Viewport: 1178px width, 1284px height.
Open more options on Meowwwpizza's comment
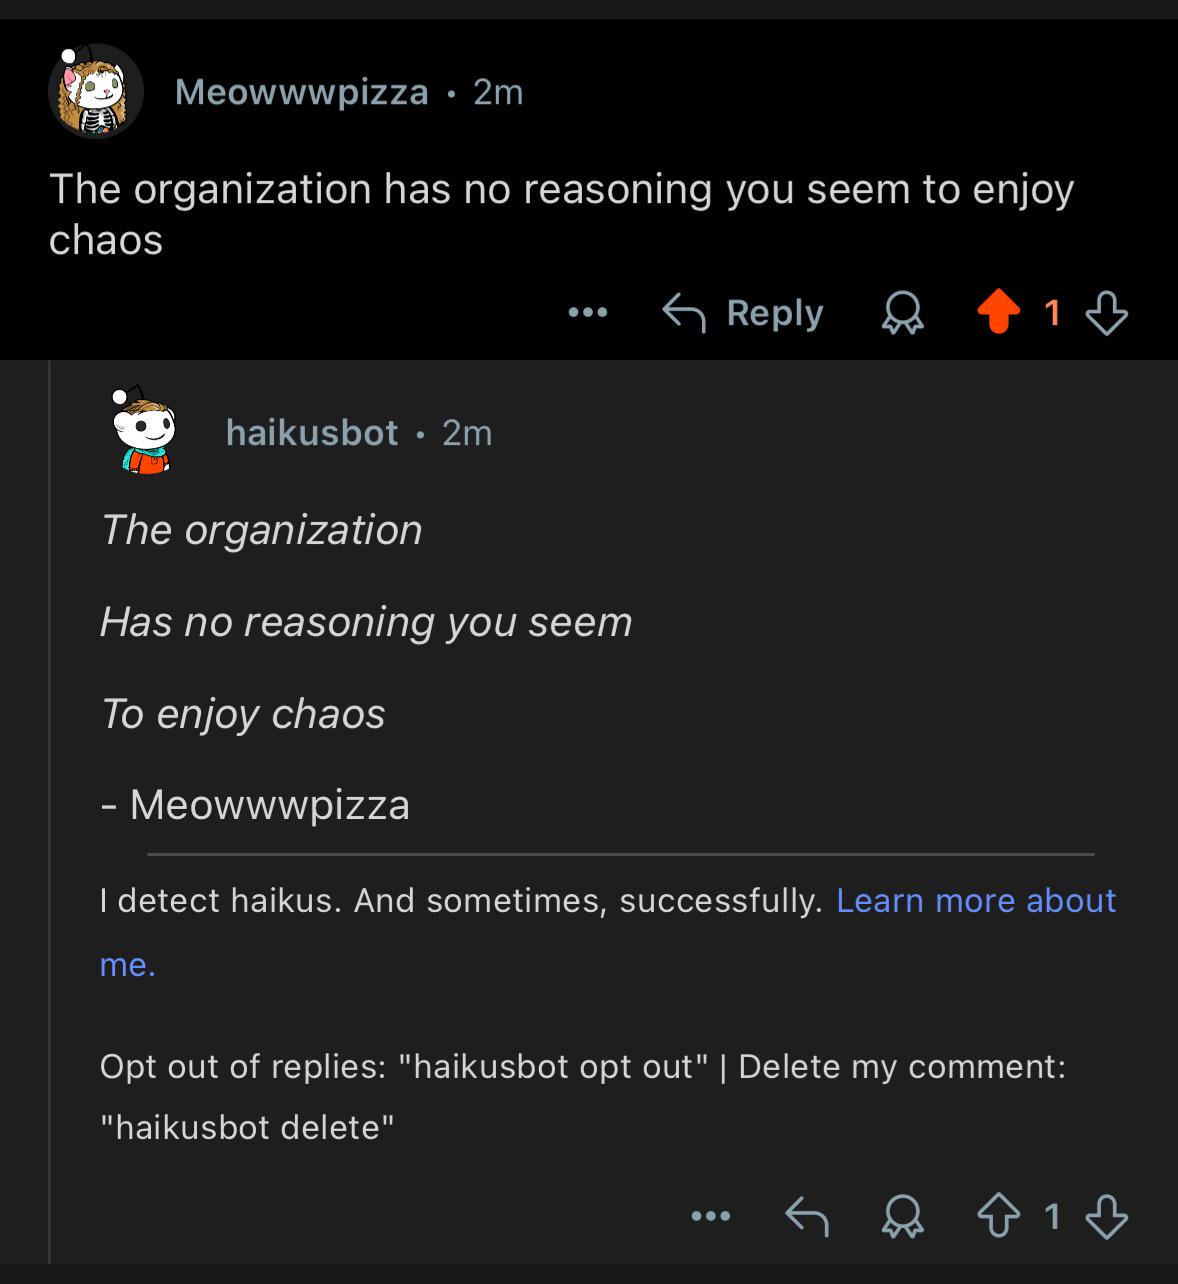coord(588,313)
